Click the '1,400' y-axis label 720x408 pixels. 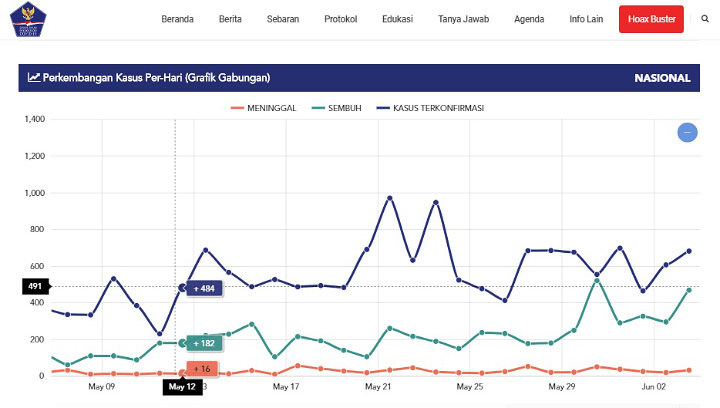point(35,119)
